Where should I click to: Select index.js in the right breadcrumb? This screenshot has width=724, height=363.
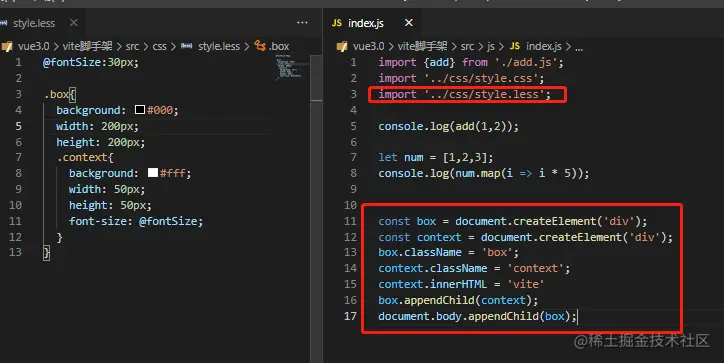[544, 46]
